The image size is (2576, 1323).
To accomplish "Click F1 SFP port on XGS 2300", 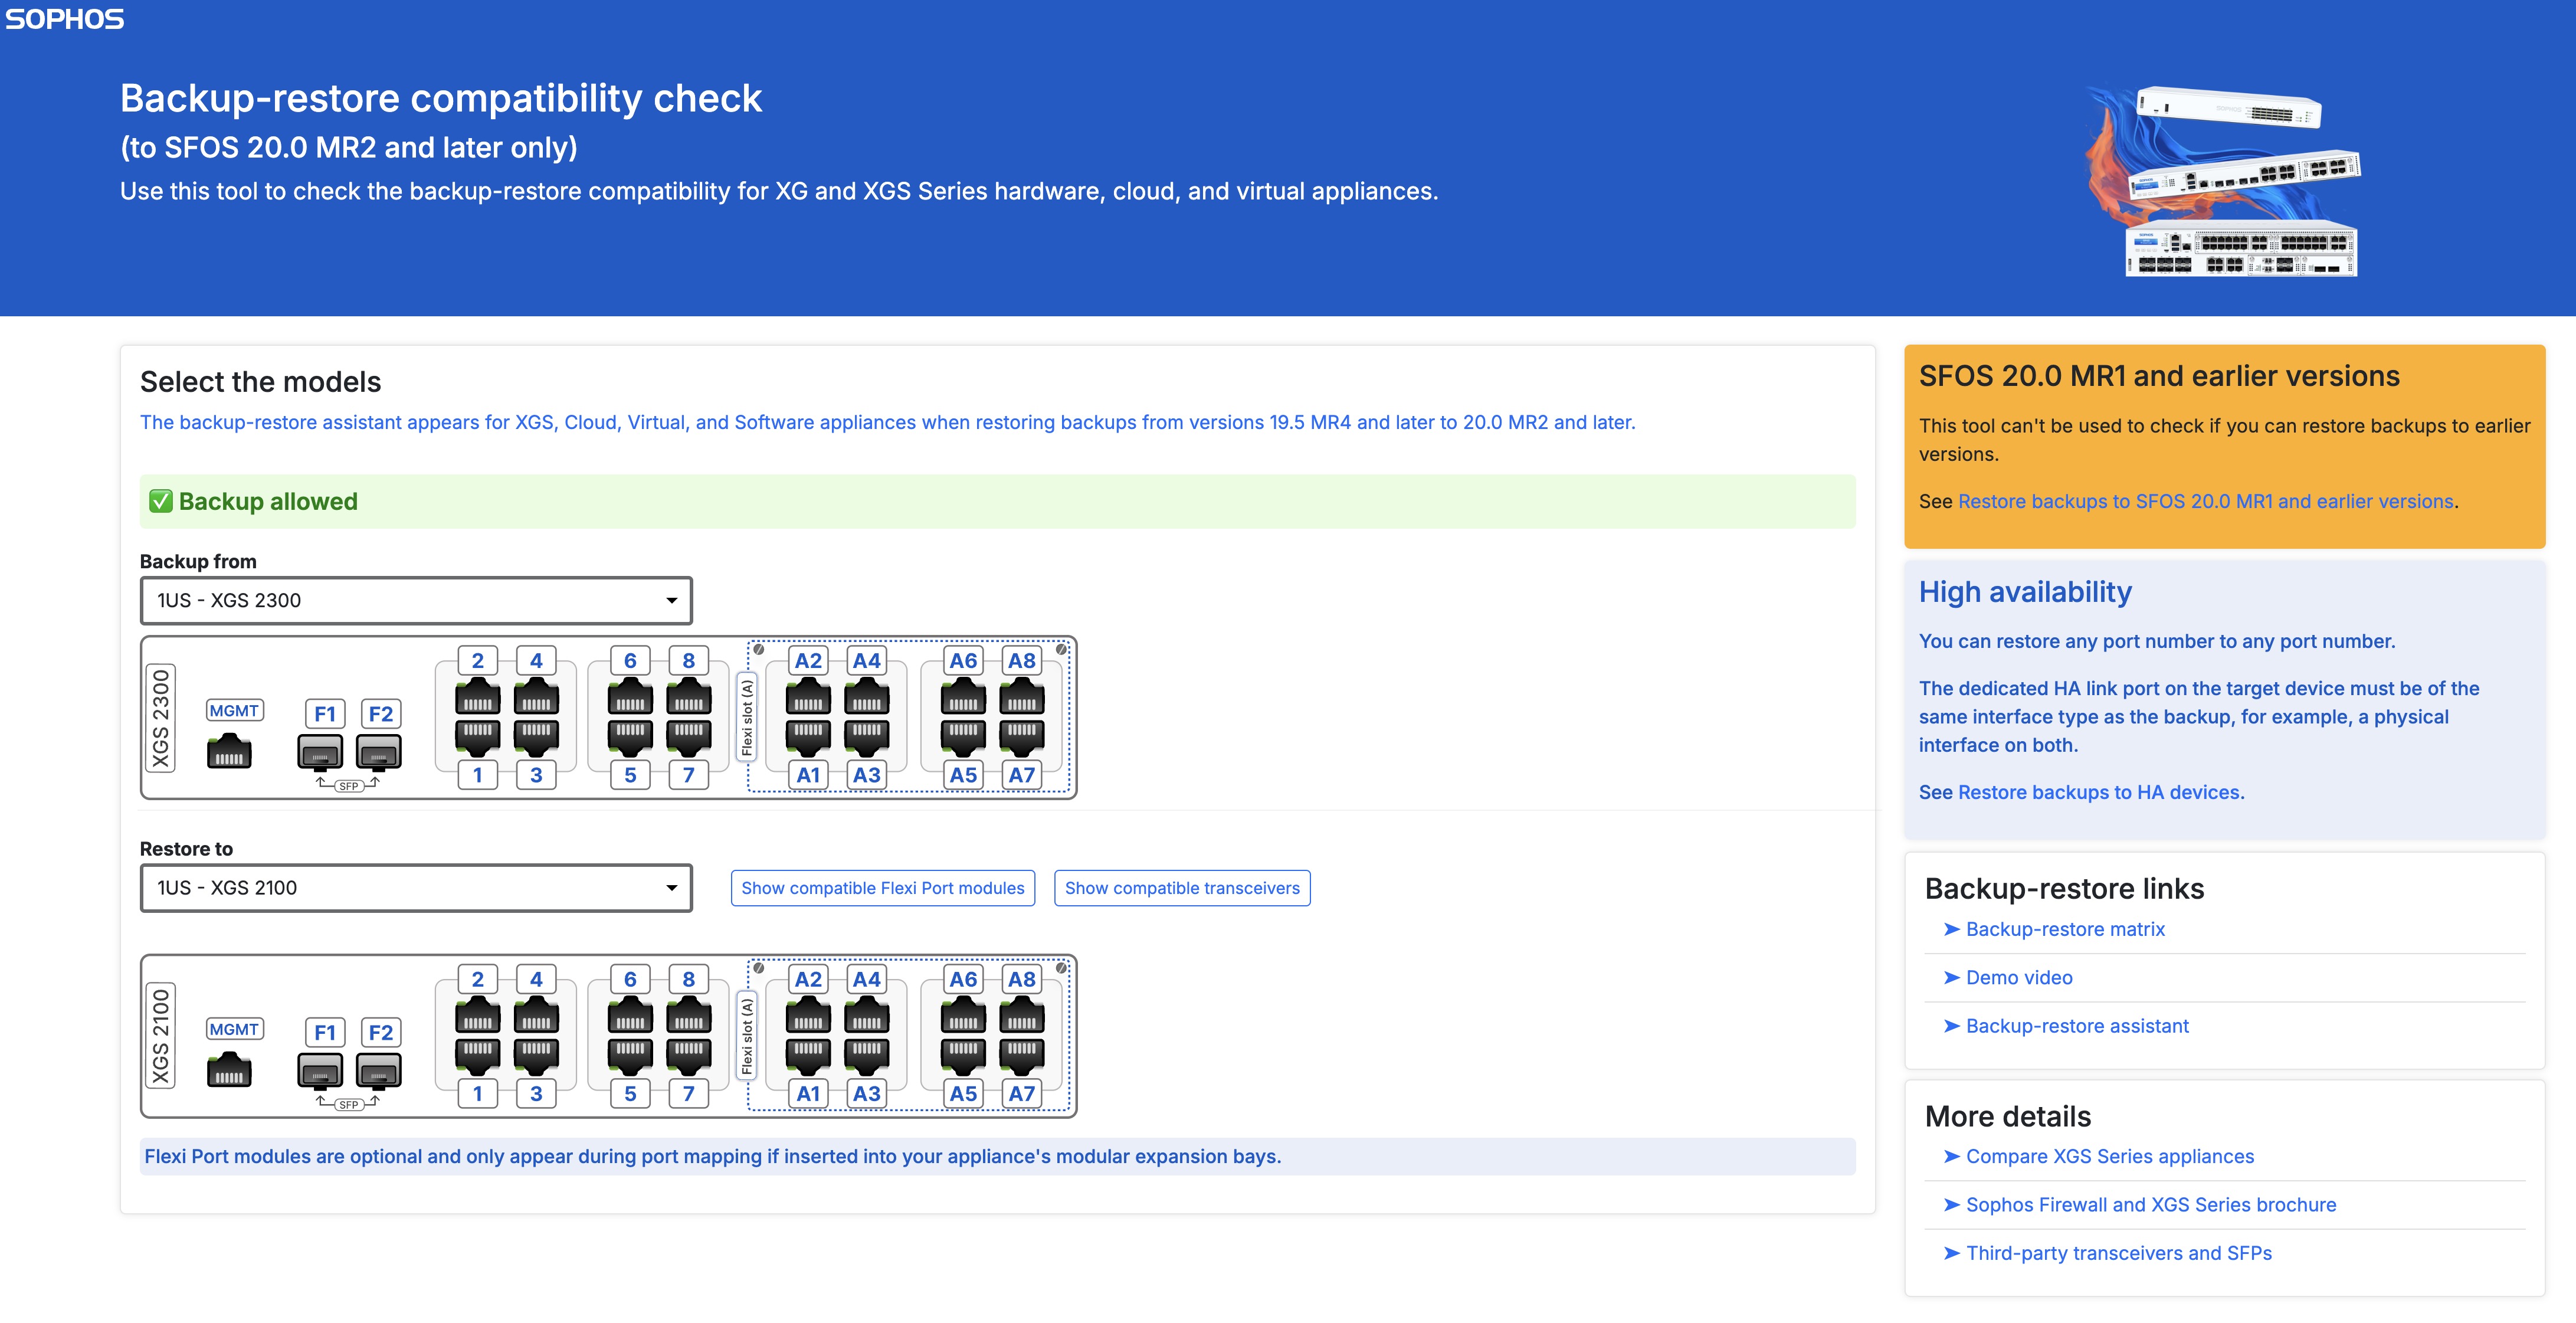I will click(x=320, y=751).
